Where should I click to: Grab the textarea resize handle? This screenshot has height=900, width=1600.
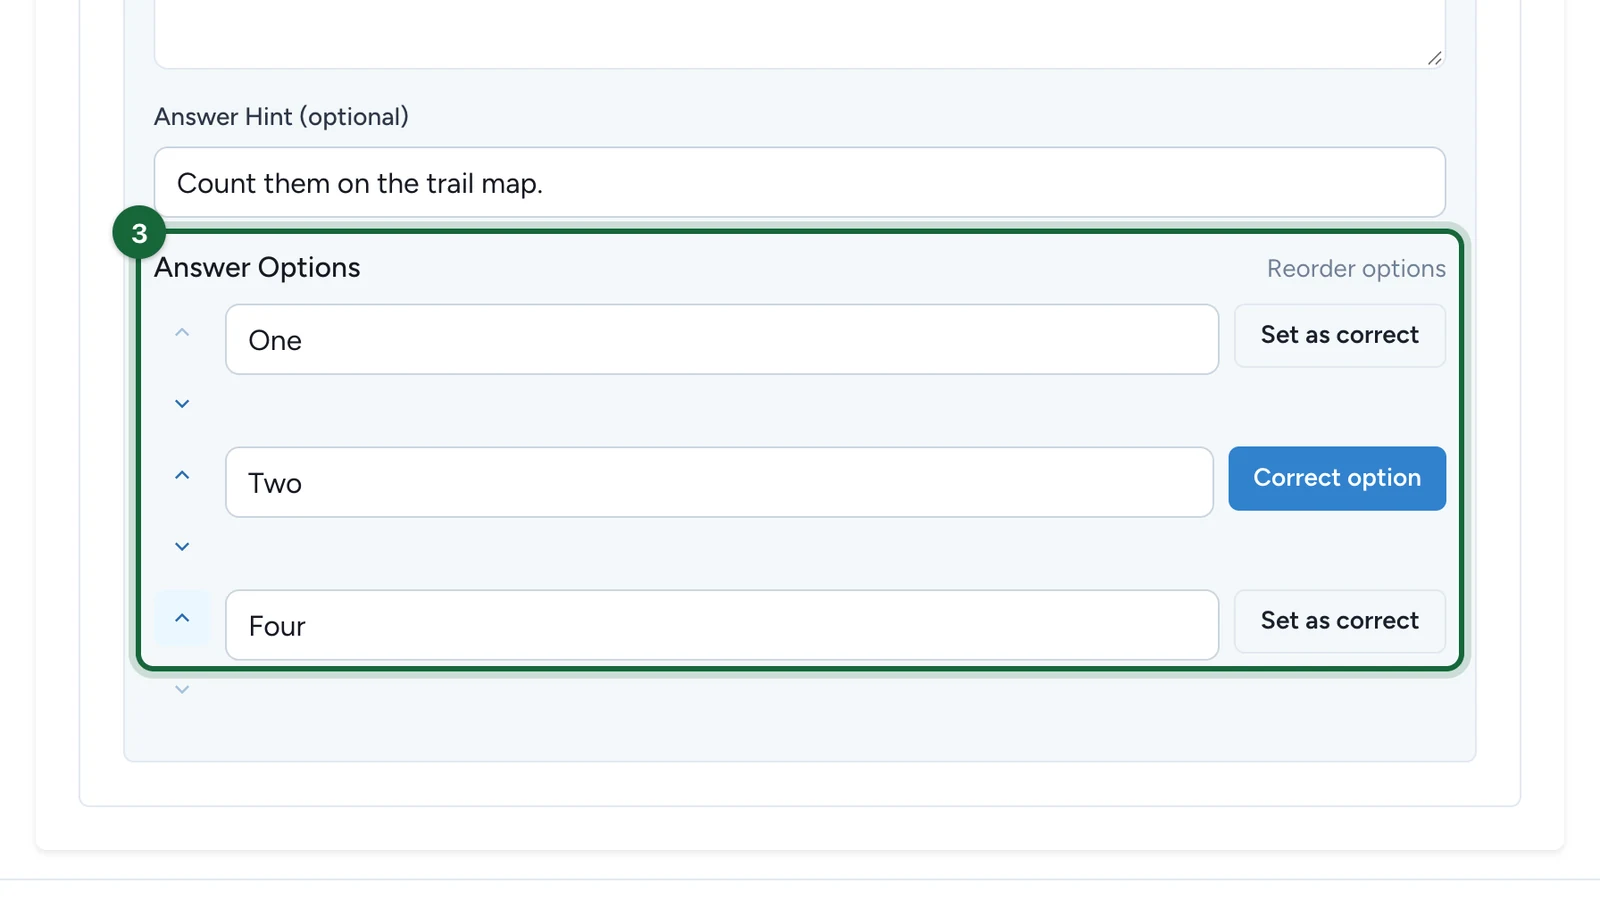1434,58
